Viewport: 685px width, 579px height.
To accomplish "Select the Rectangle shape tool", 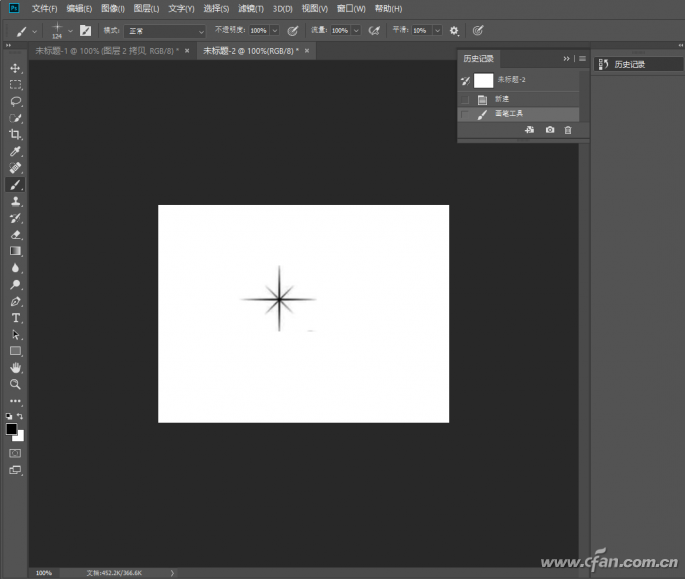I will click(15, 351).
